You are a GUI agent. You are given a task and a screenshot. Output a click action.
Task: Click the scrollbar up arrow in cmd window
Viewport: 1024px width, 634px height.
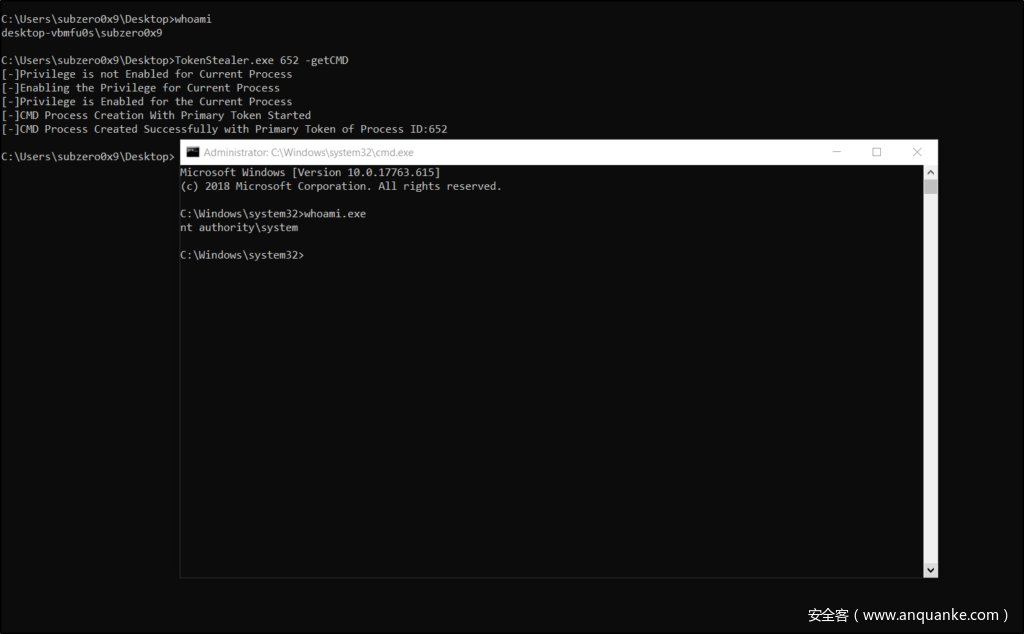[x=930, y=172]
